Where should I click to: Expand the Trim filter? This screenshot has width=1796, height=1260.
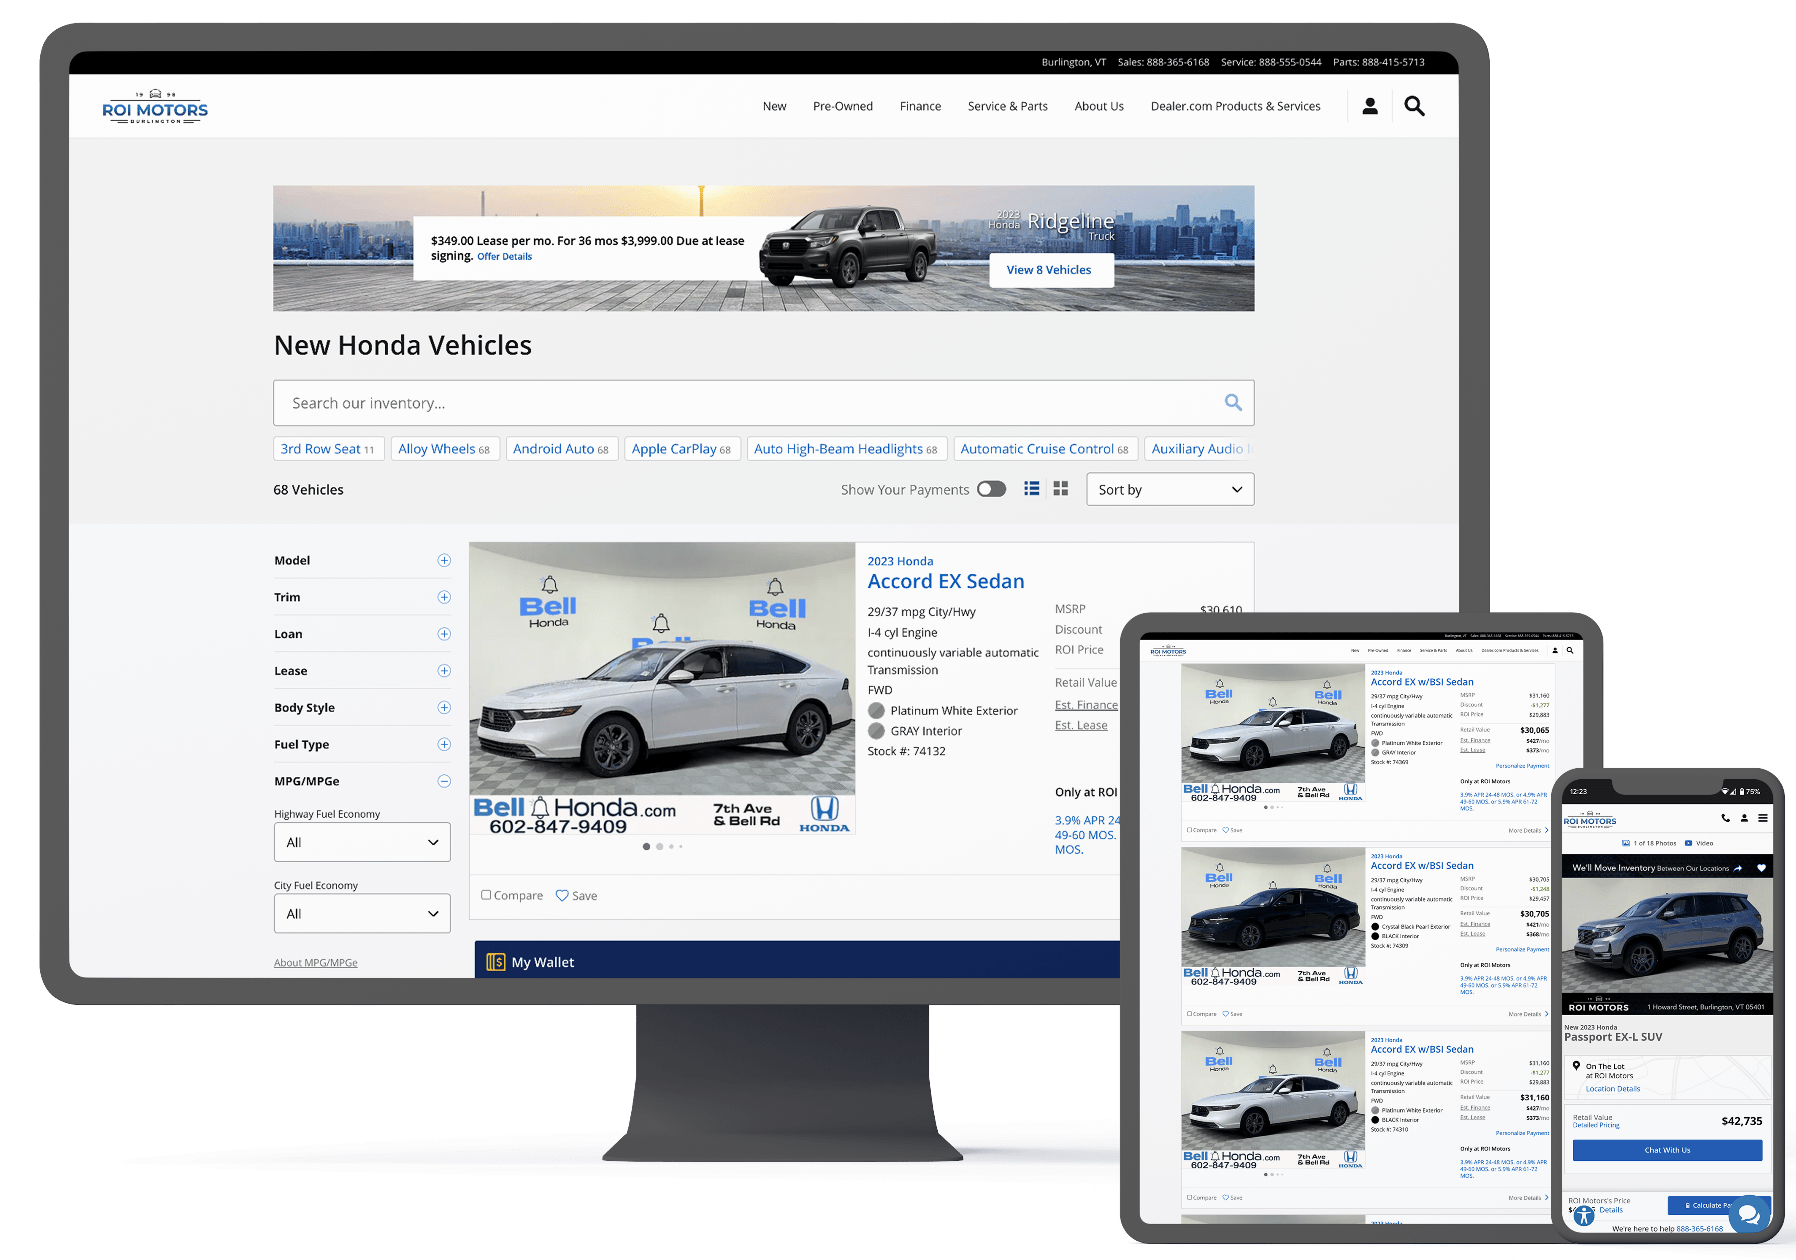point(444,597)
